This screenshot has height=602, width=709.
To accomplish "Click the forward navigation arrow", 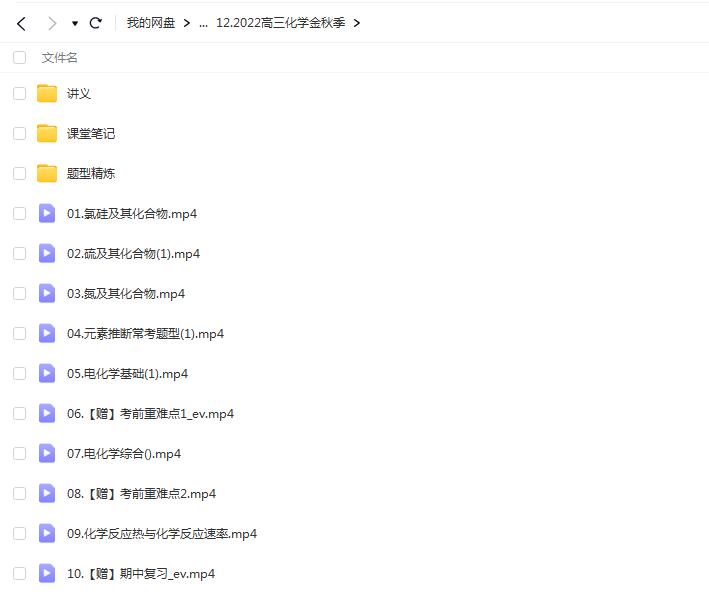I will click(52, 22).
